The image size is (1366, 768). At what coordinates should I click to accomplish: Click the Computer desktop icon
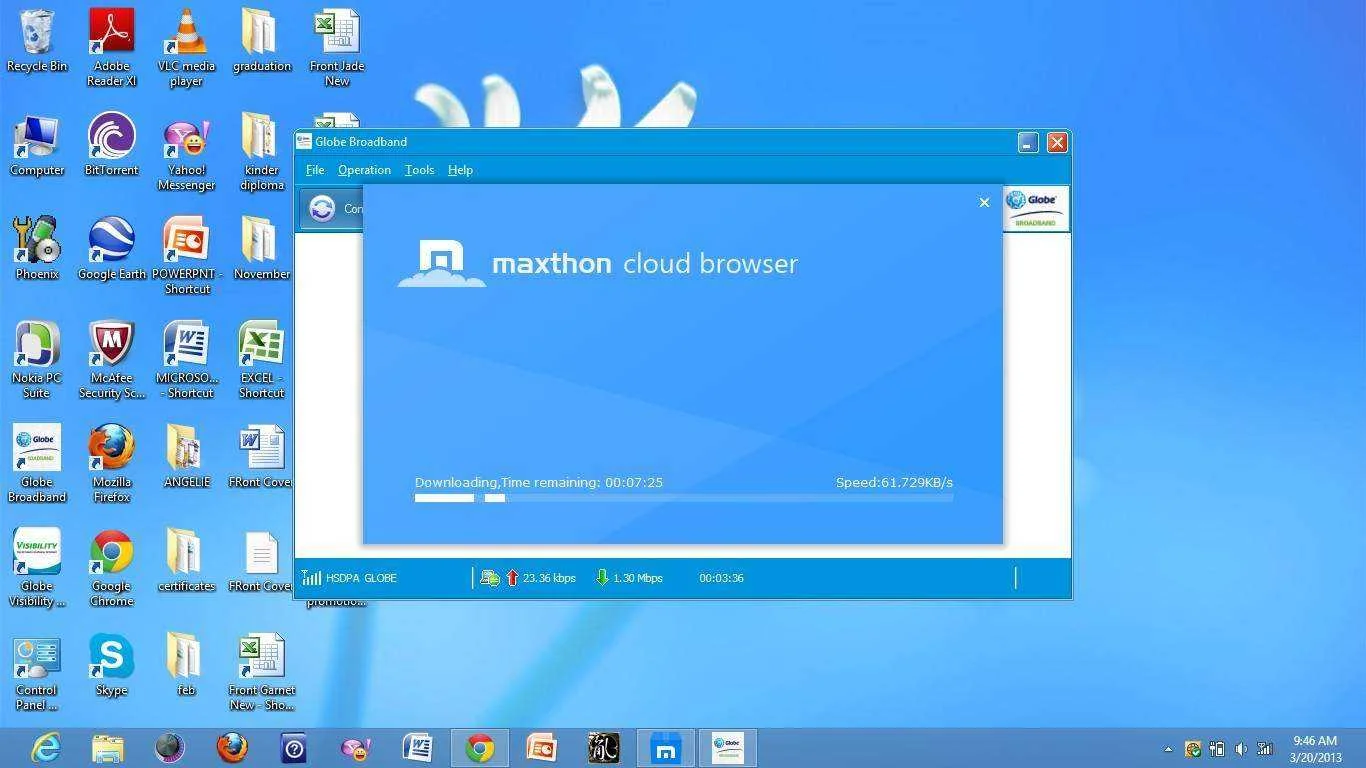37,146
